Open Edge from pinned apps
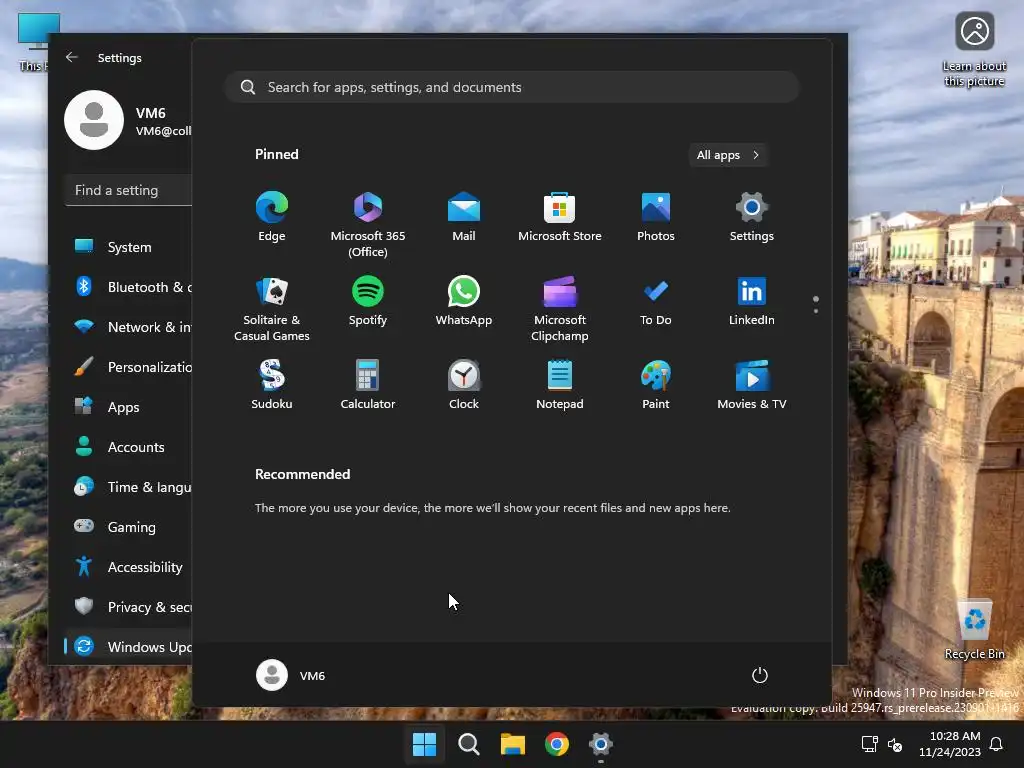This screenshot has height=768, width=1024. pos(272,217)
